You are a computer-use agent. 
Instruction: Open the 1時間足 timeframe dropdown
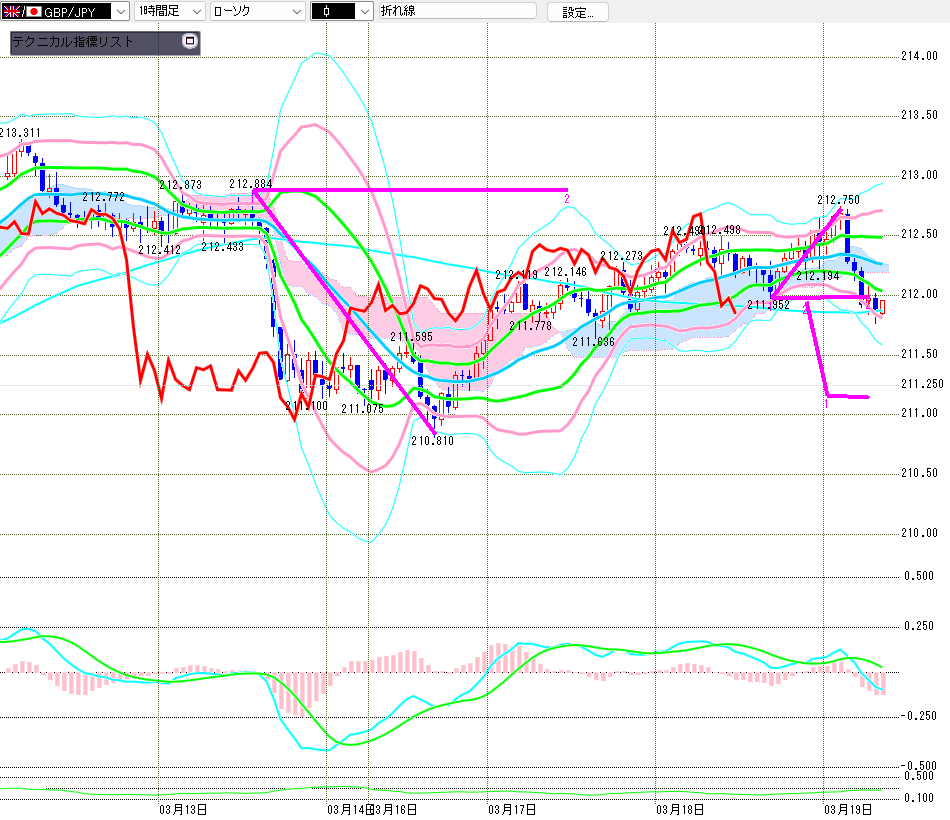[x=168, y=12]
